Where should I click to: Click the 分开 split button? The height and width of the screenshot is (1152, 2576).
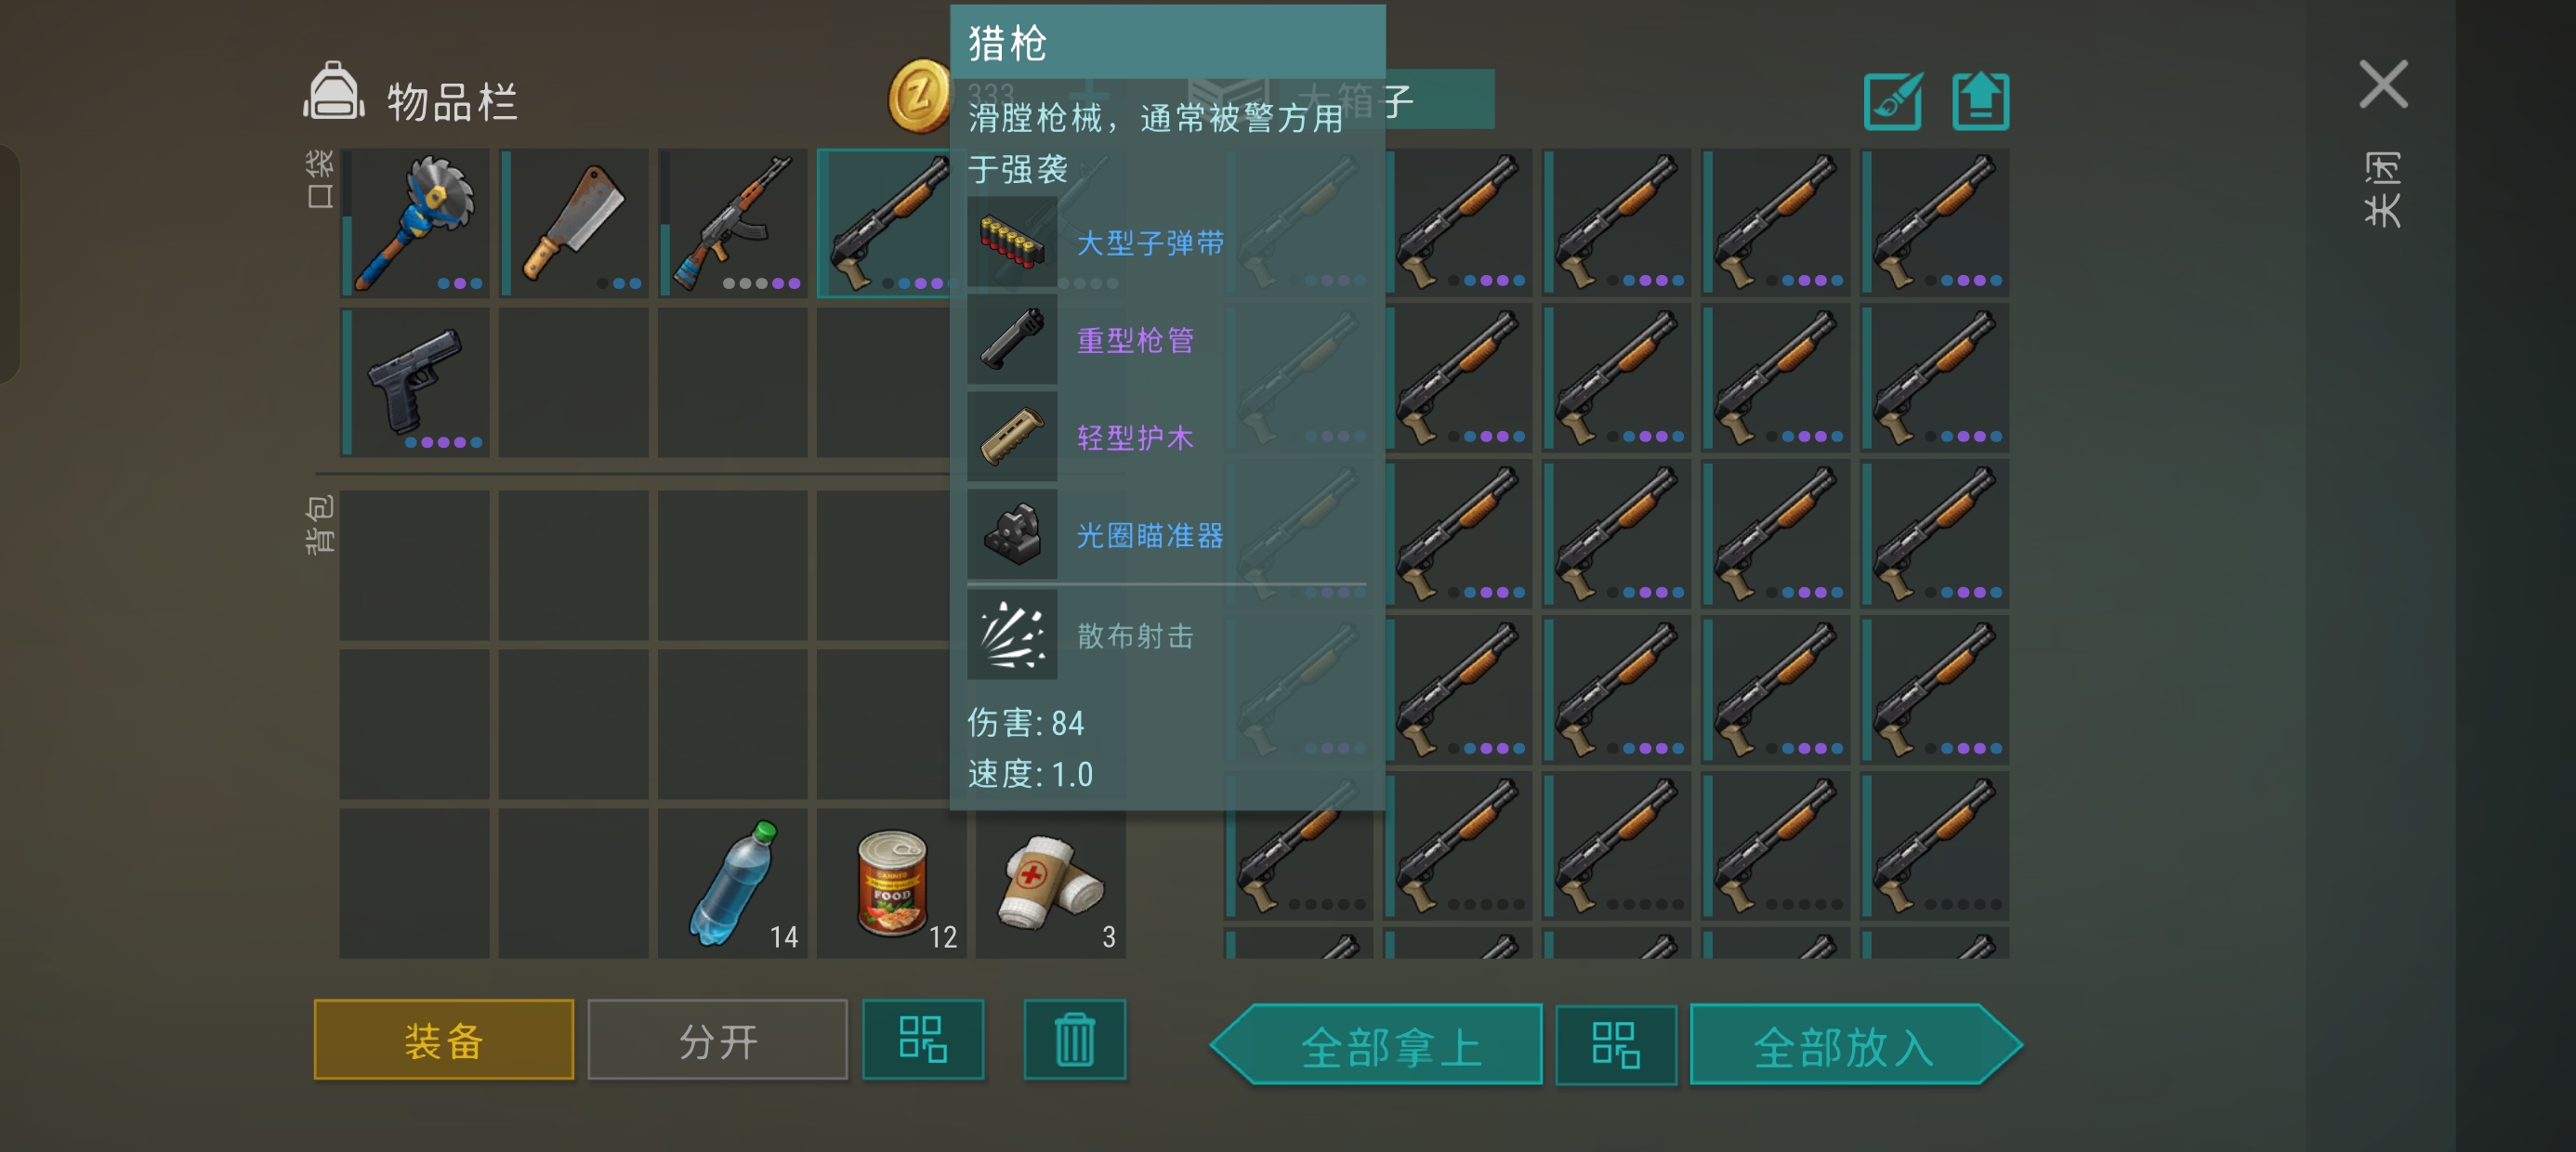click(x=718, y=1039)
